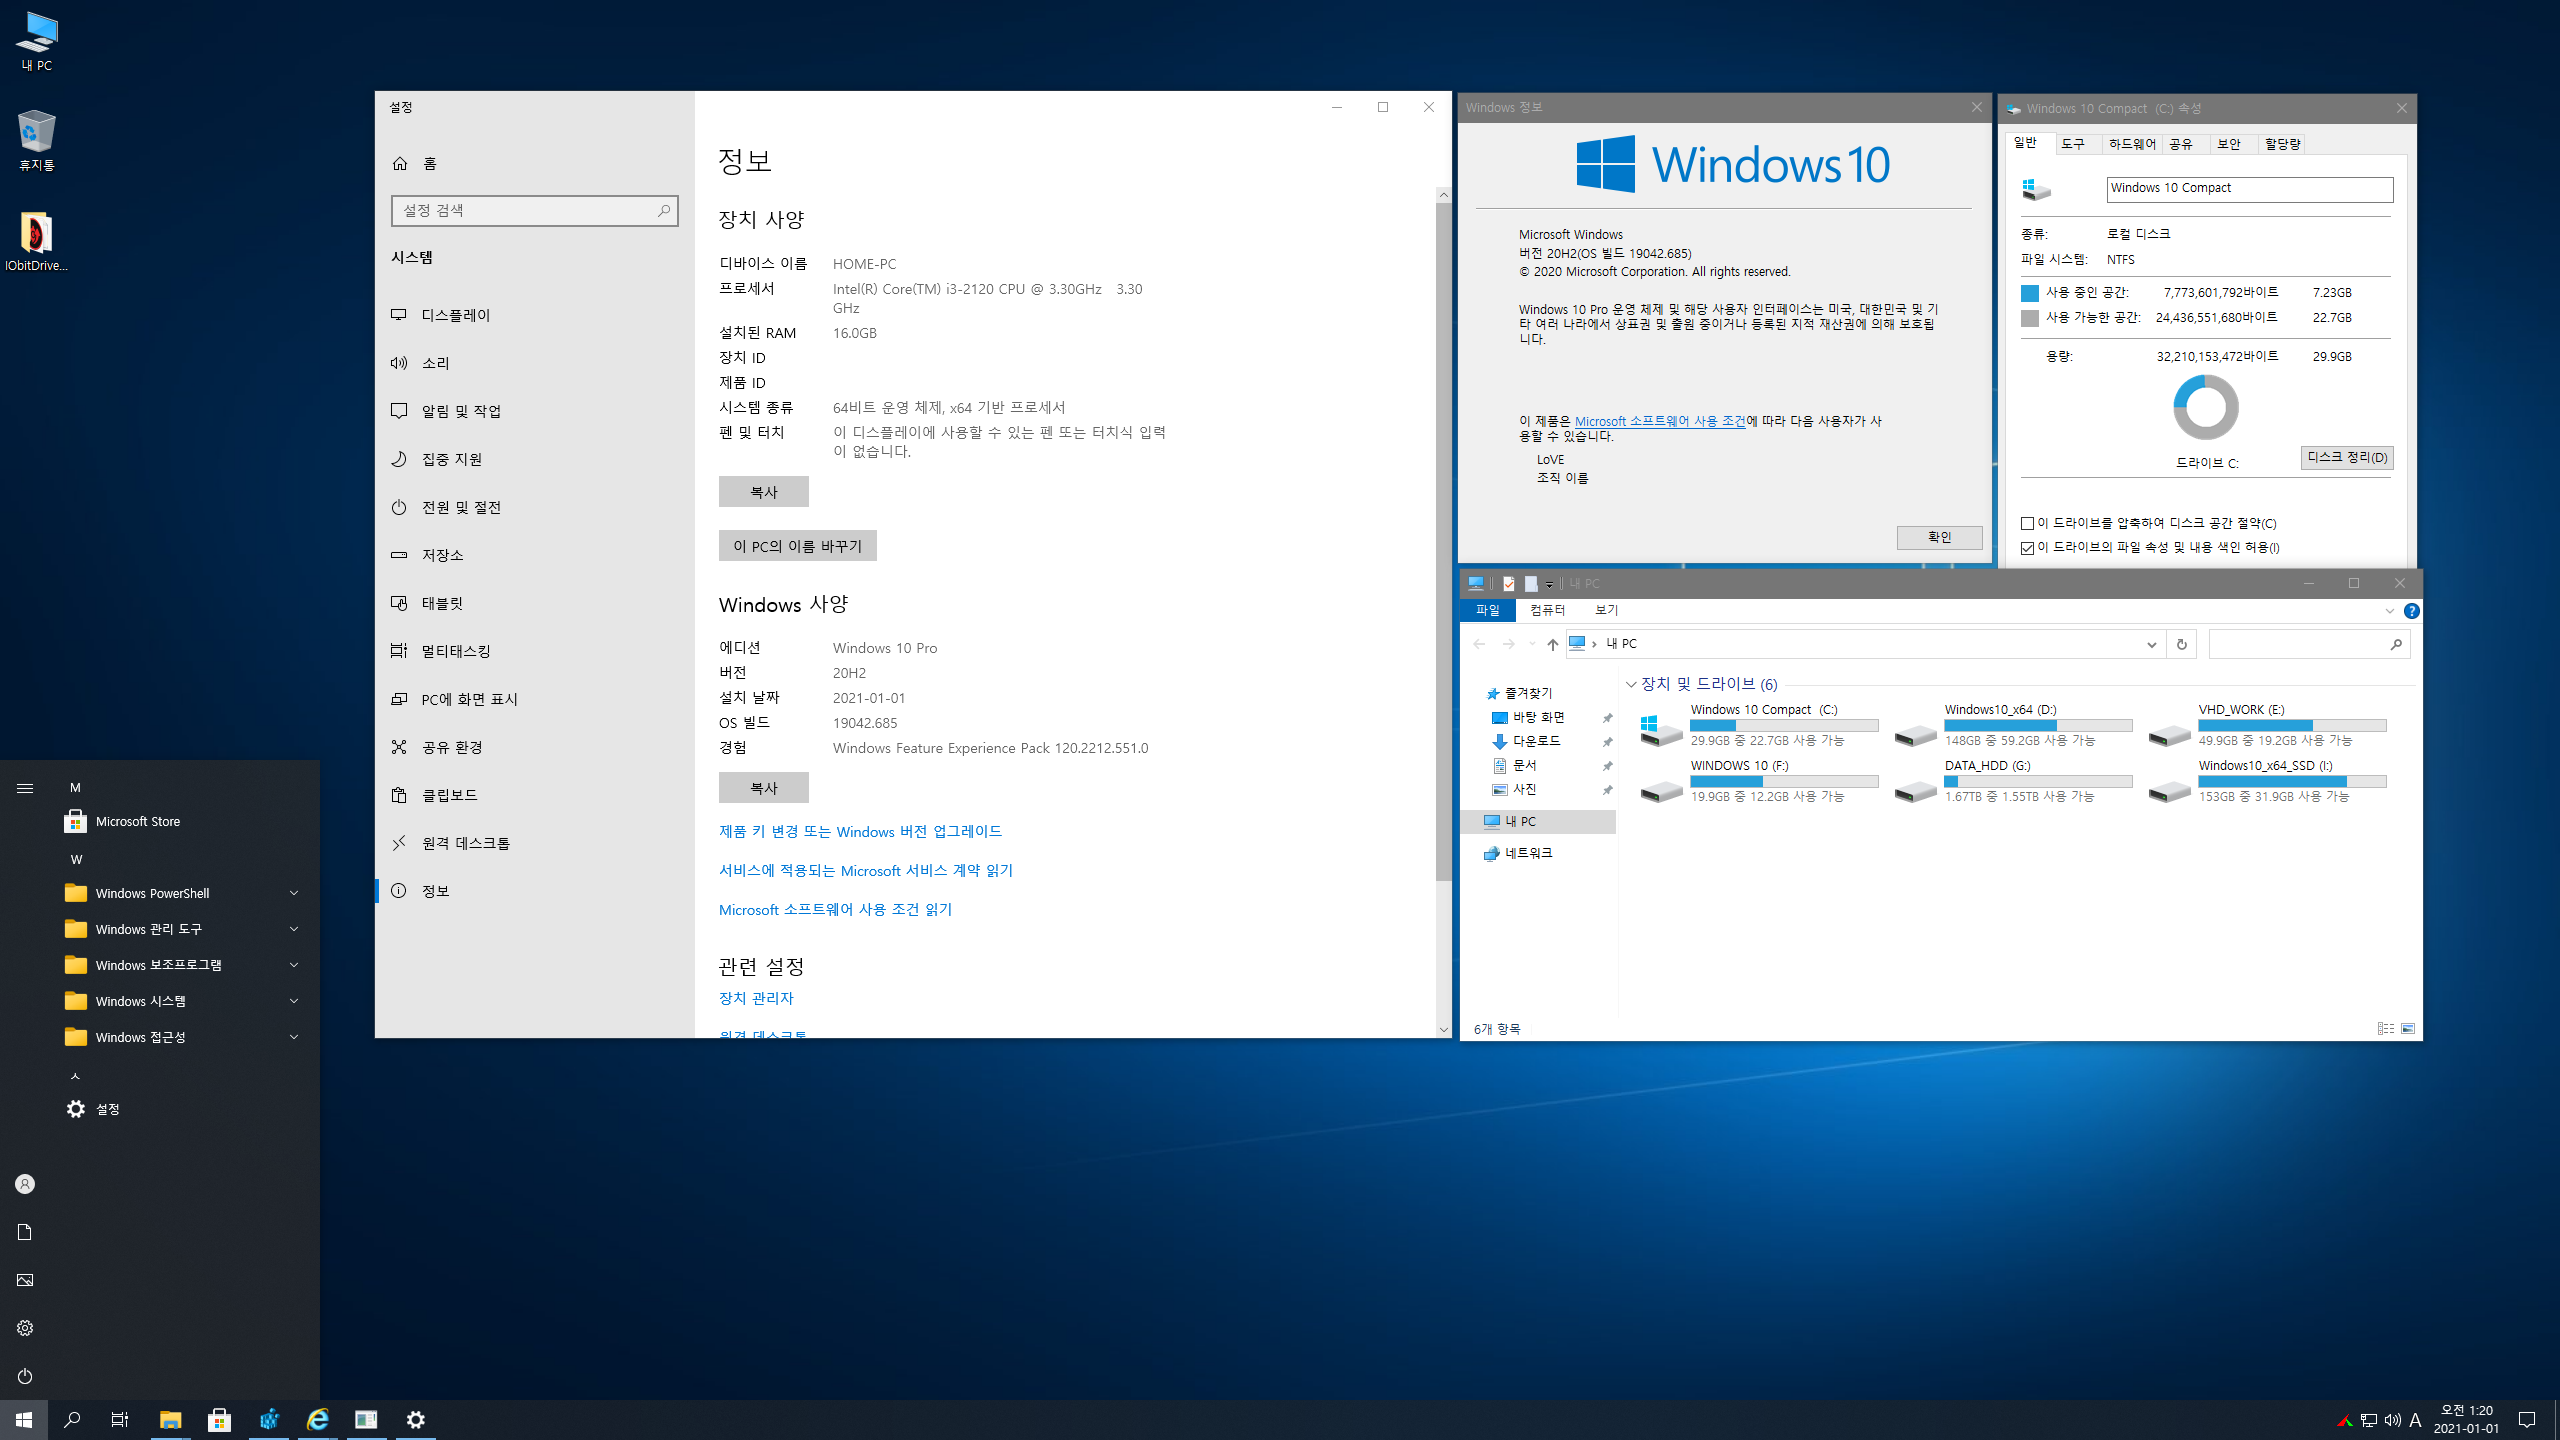This screenshot has width=2560, height=1440.
Task: Click the home icon in Settings sidebar
Action: pos(400,163)
